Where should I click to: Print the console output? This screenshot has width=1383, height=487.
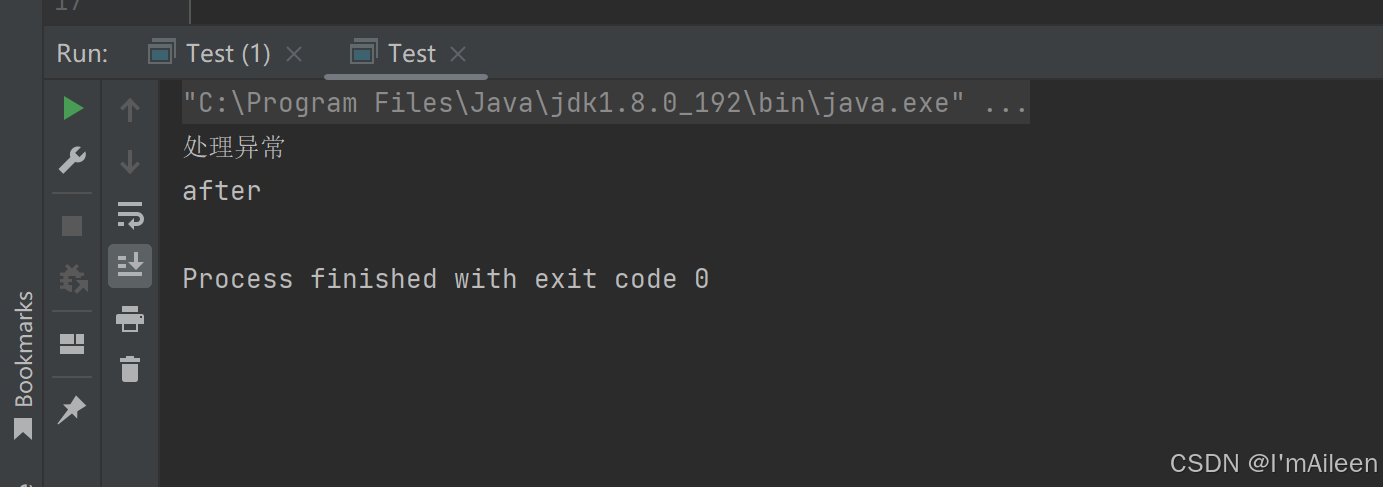click(130, 319)
